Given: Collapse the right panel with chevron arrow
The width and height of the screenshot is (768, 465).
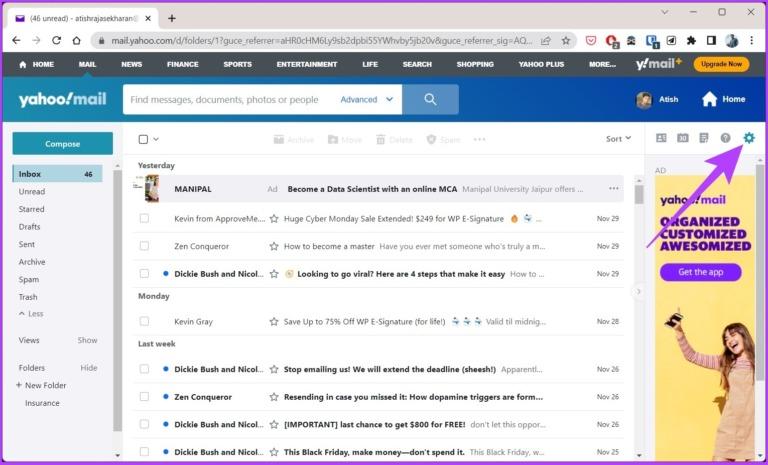Looking at the screenshot, I should (638, 292).
